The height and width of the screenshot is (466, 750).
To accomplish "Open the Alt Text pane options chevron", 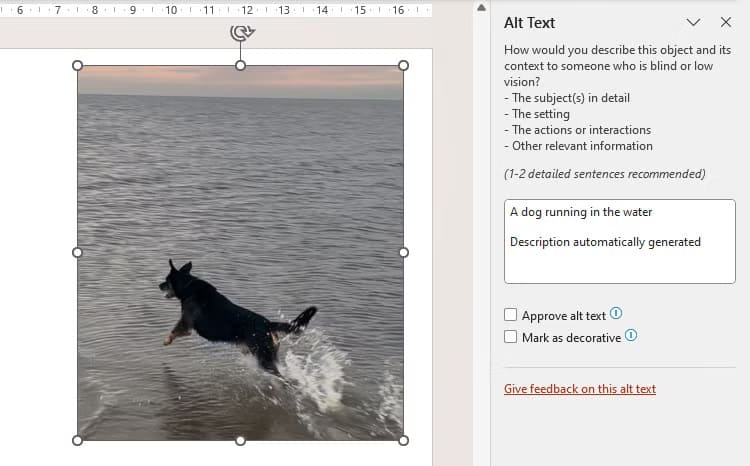I will tap(693, 22).
